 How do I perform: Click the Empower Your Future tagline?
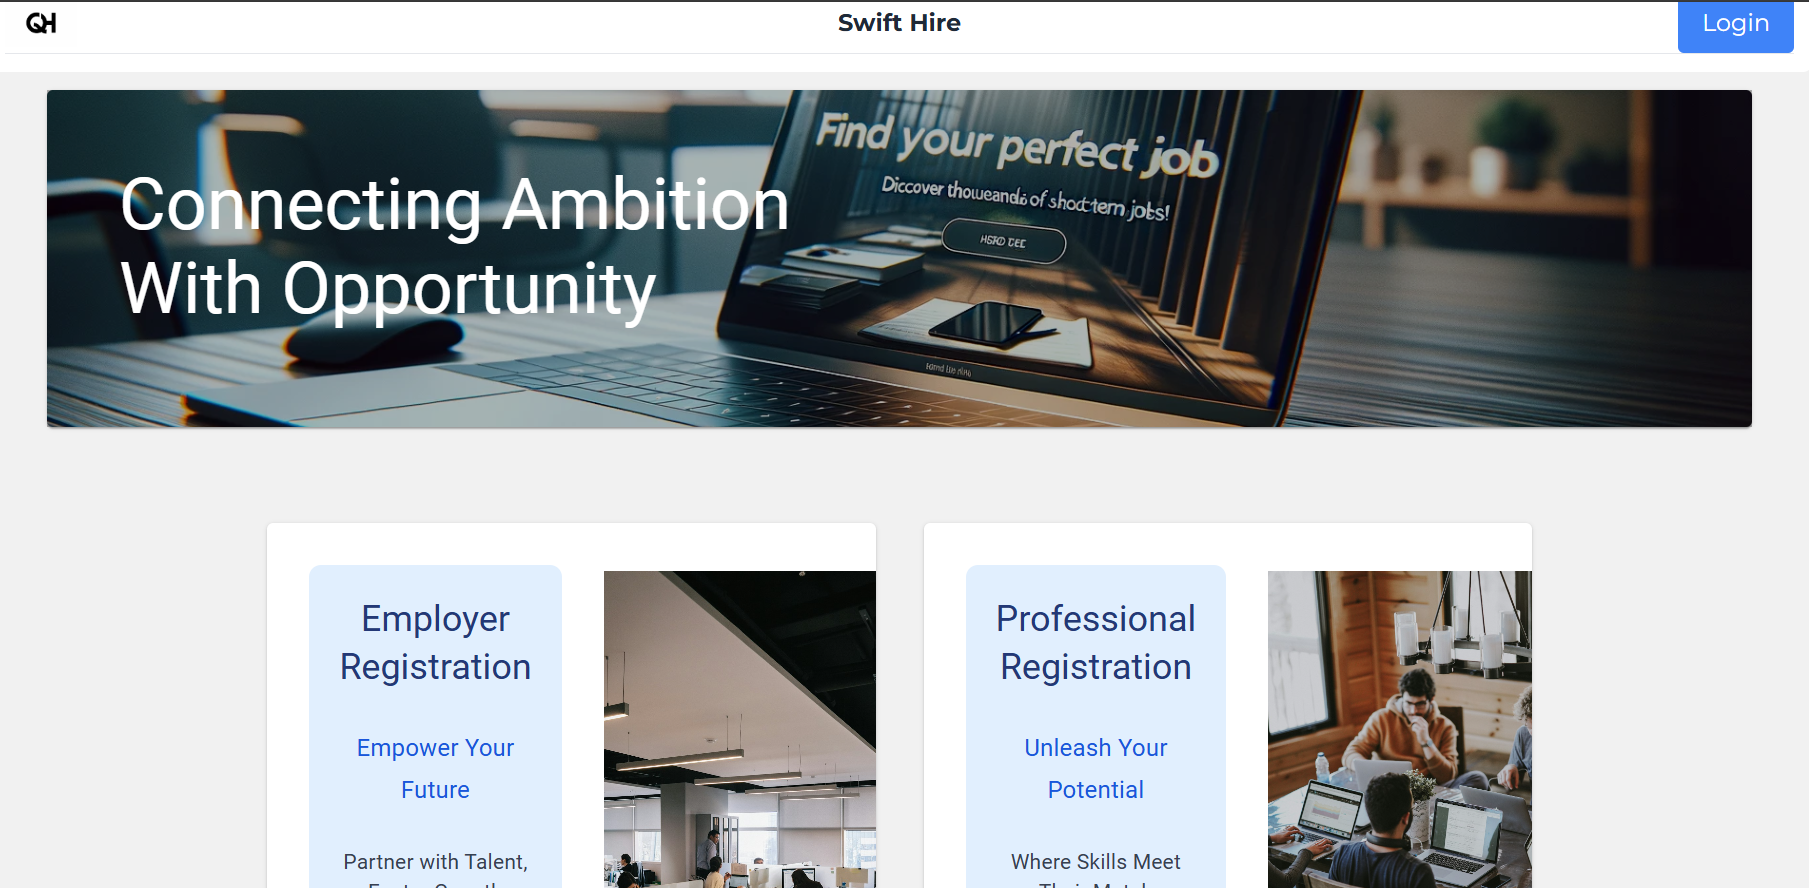click(435, 769)
